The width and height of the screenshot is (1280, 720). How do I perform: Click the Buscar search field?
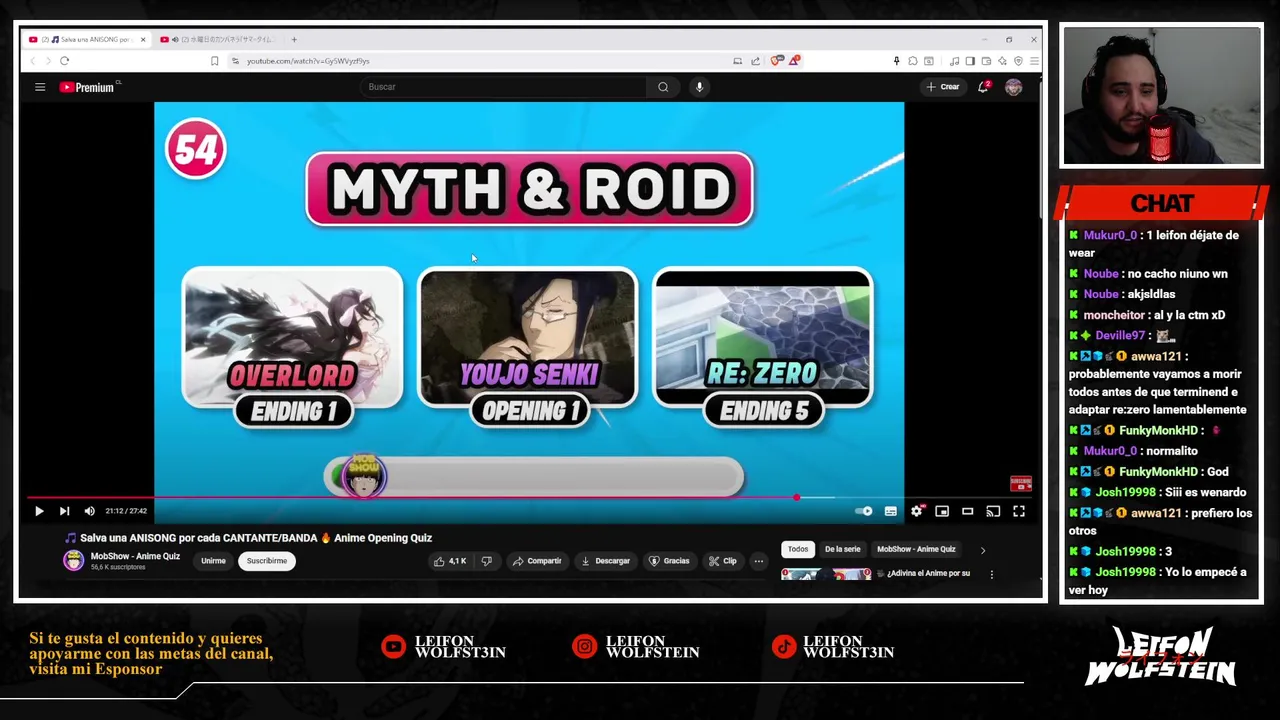[x=505, y=87]
